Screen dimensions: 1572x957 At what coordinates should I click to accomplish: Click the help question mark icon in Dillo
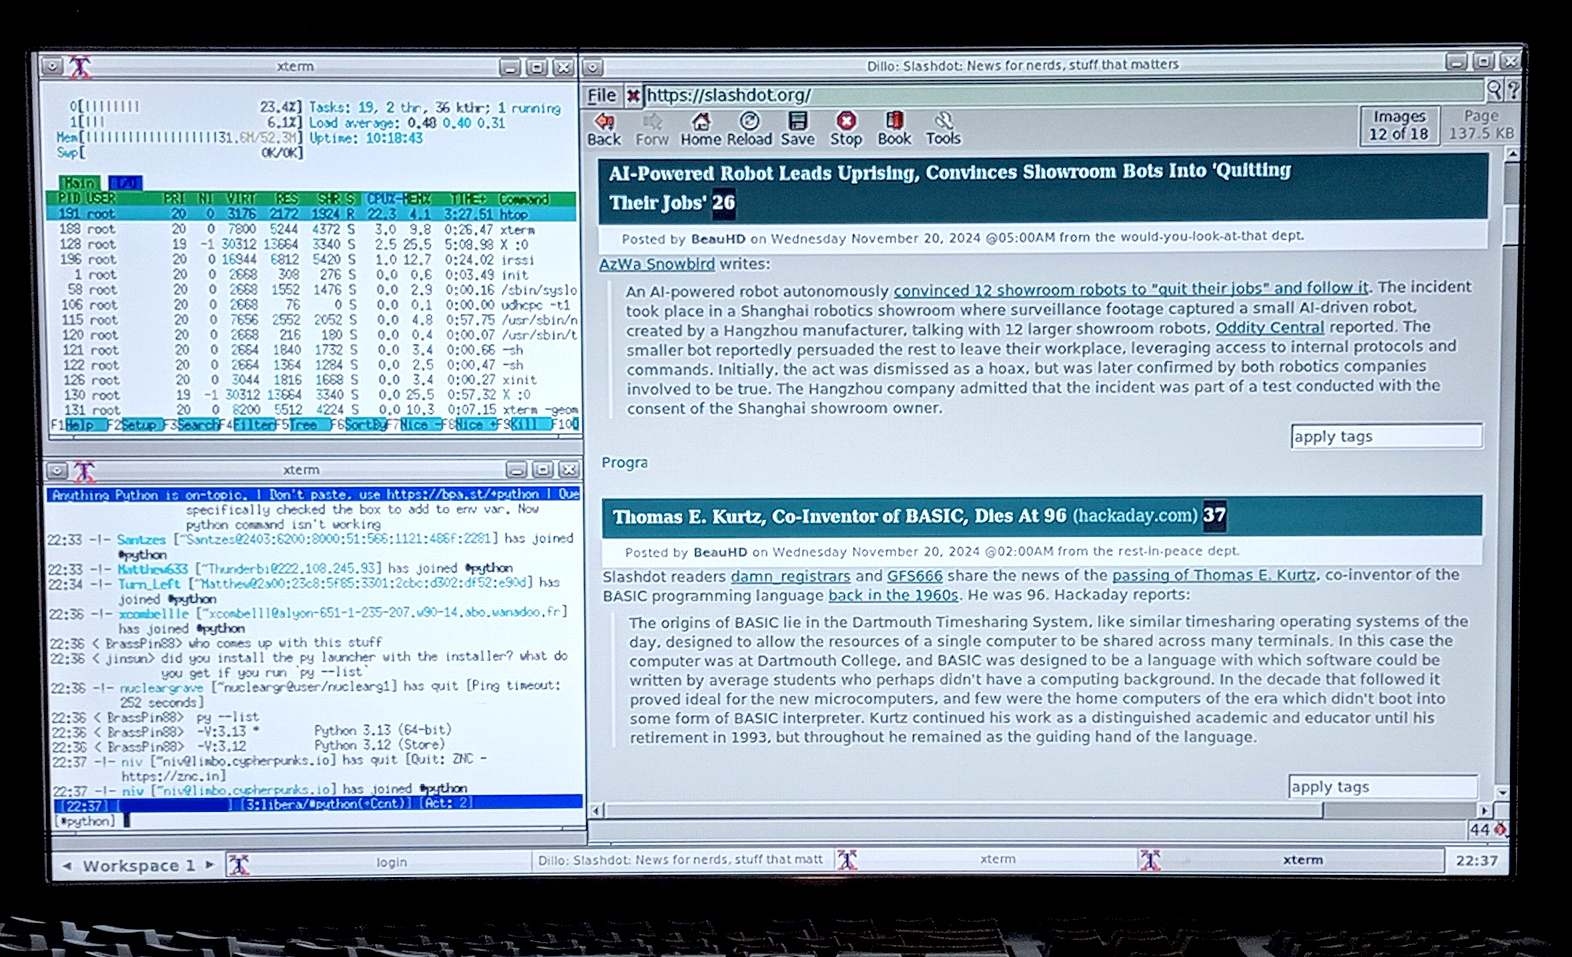point(1513,90)
